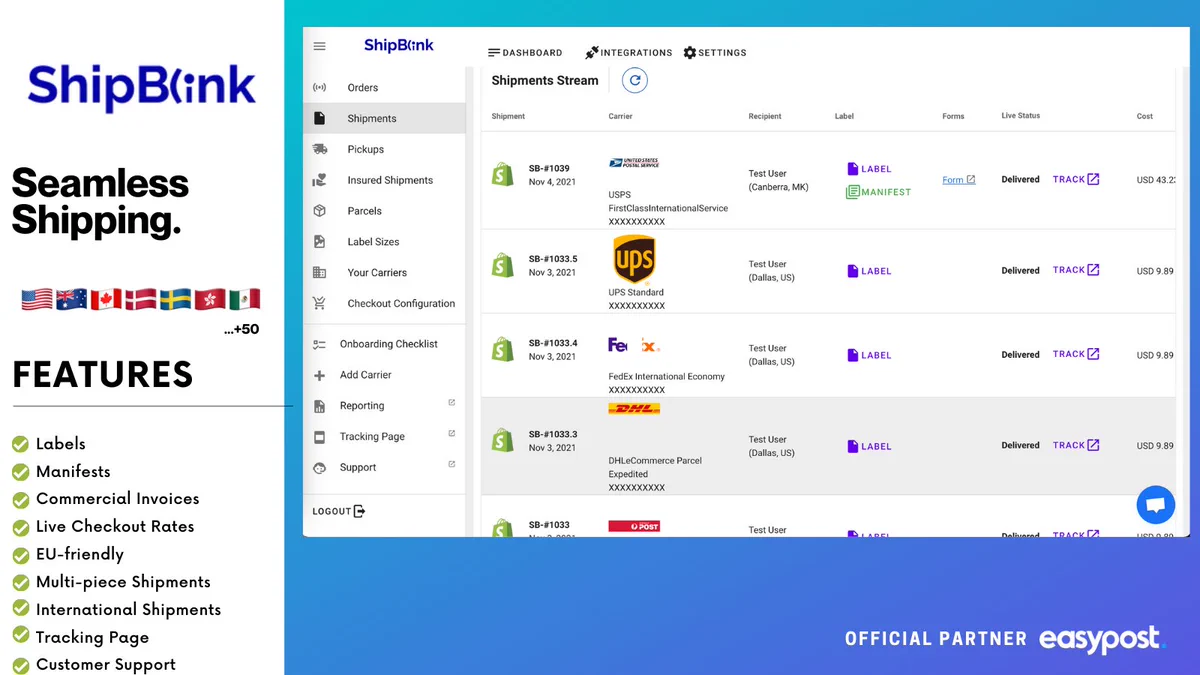Click Shopify icon for shipment SB-#1033.4
This screenshot has height=675, width=1200.
click(x=502, y=349)
